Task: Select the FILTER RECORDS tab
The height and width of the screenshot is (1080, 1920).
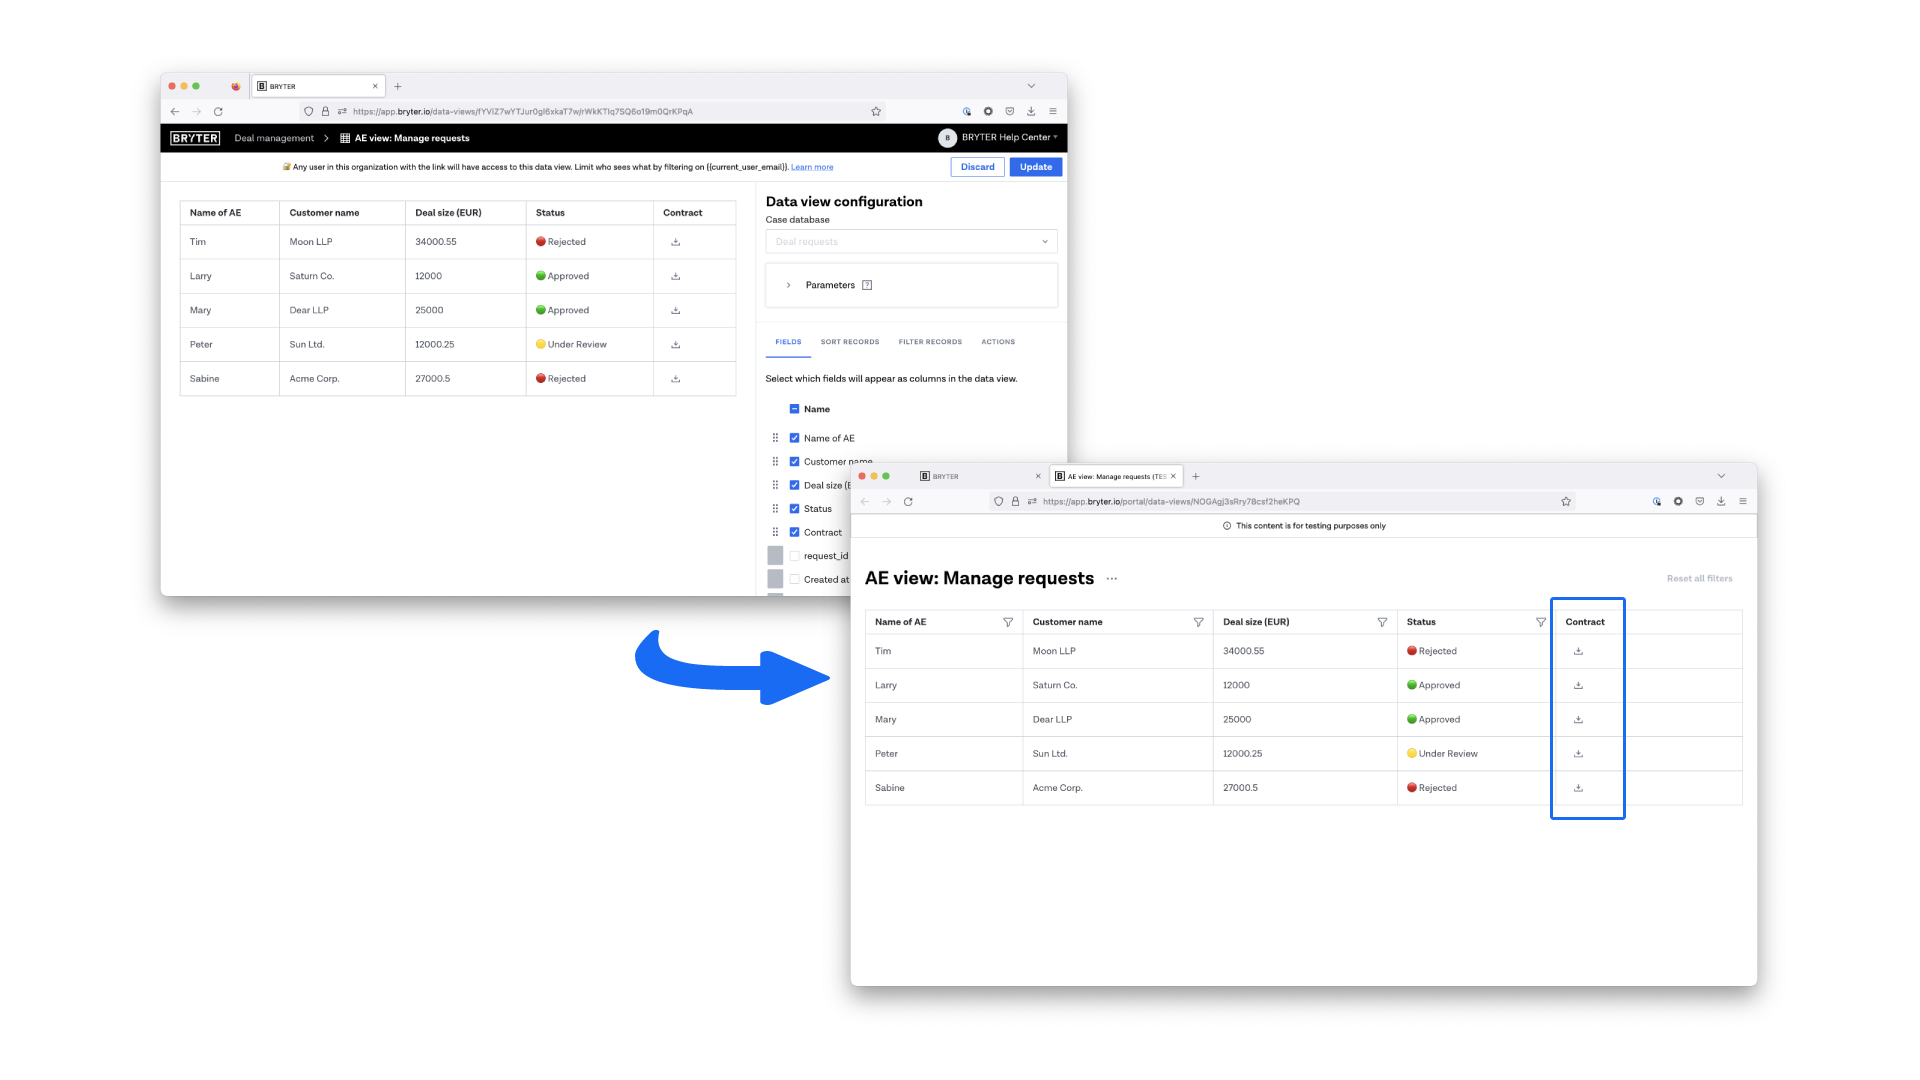Action: point(930,342)
